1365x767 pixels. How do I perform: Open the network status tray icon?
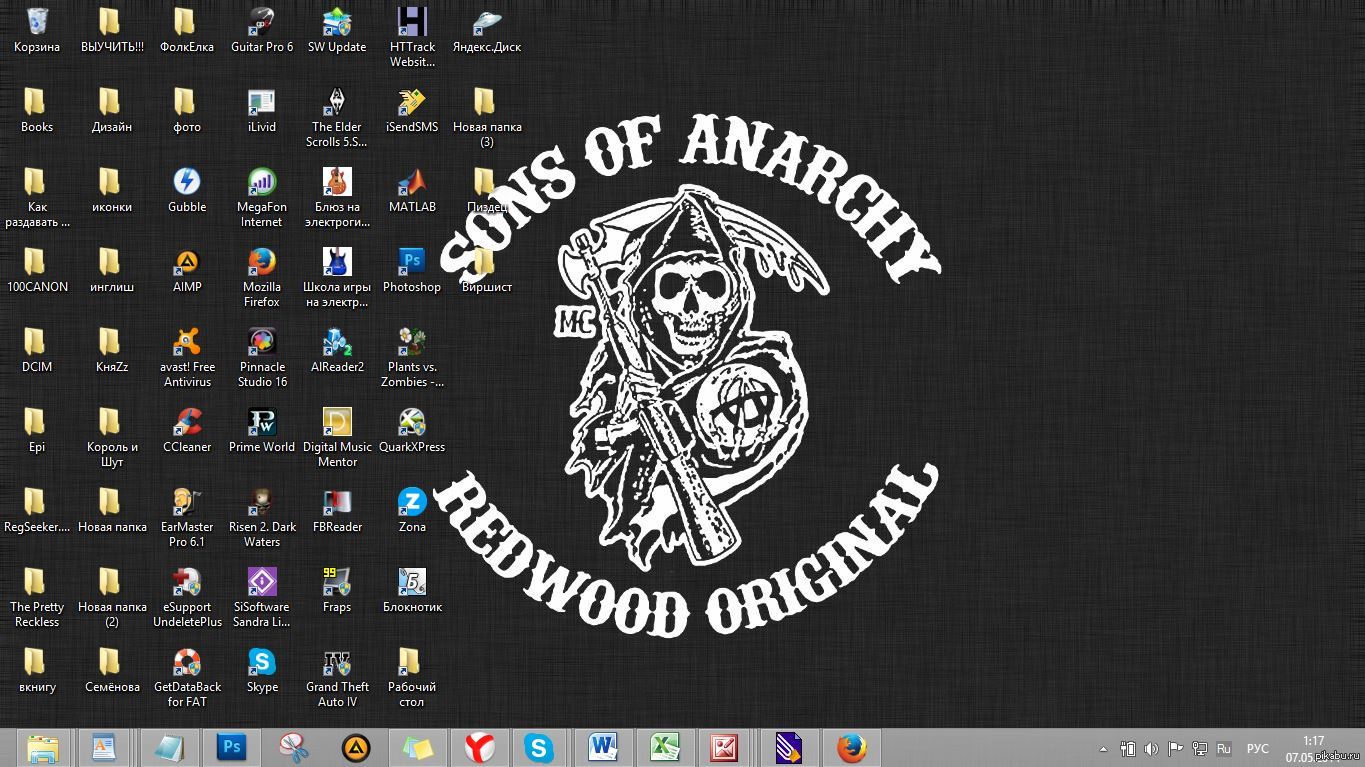1198,748
